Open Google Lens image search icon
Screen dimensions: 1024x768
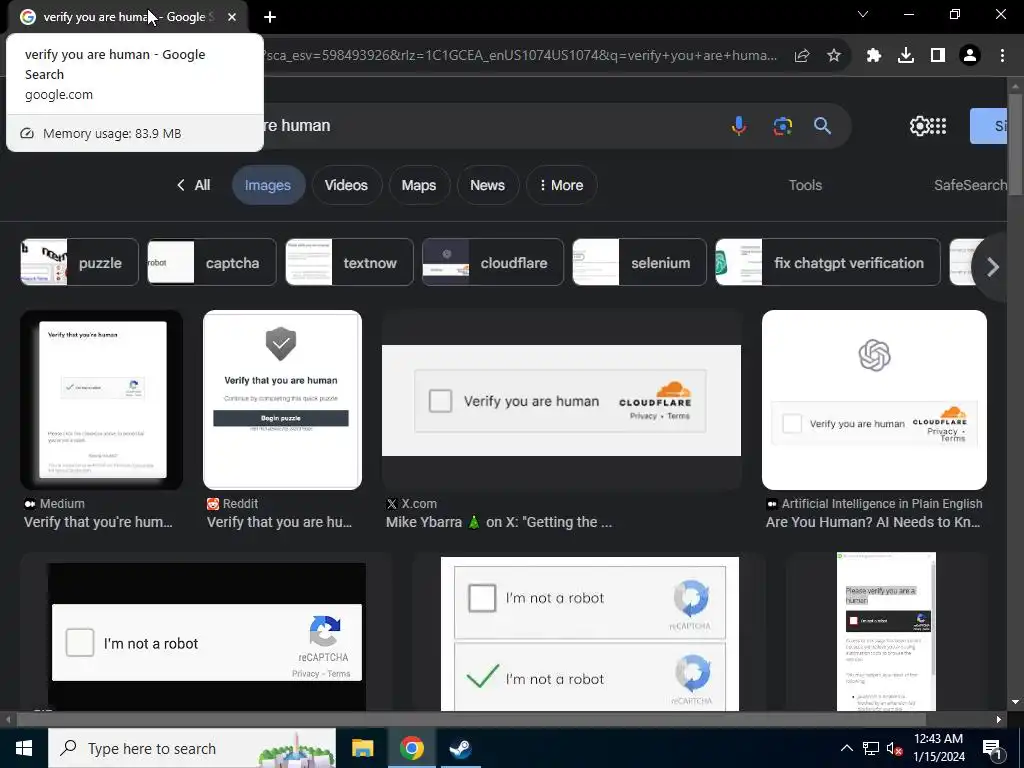click(x=782, y=125)
